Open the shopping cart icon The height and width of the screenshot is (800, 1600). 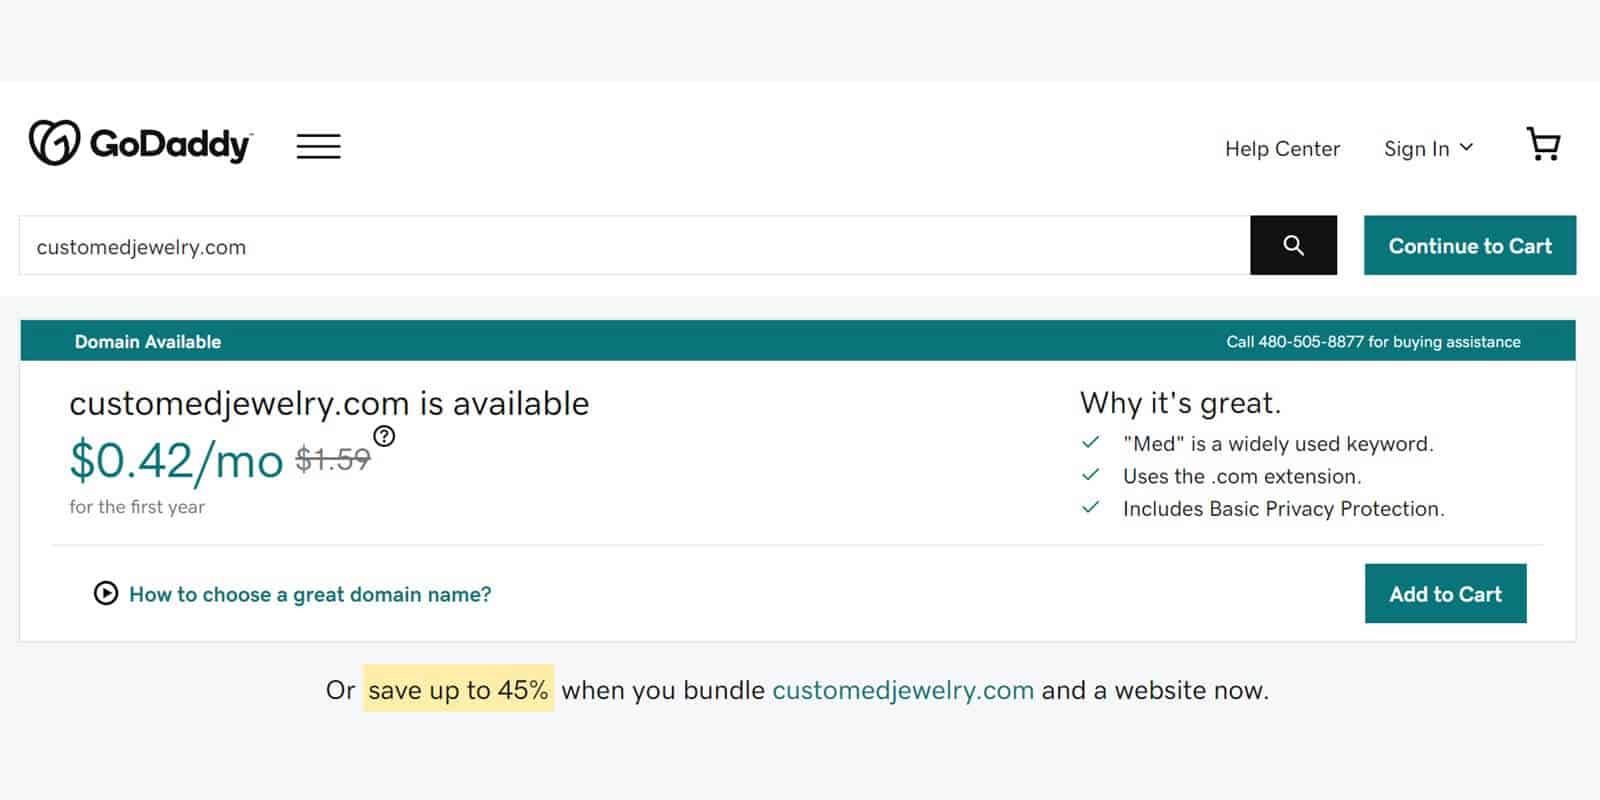click(1543, 144)
